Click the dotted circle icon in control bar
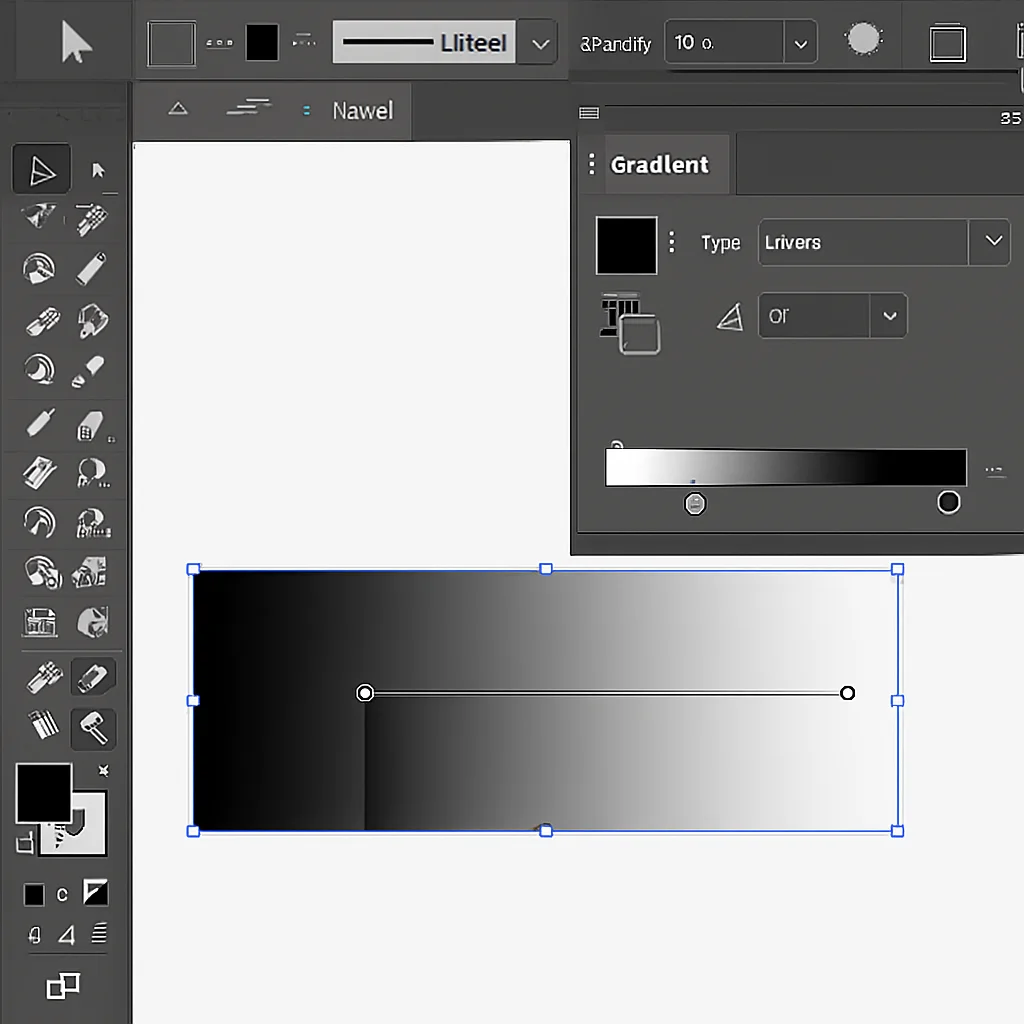 pyautogui.click(x=864, y=39)
